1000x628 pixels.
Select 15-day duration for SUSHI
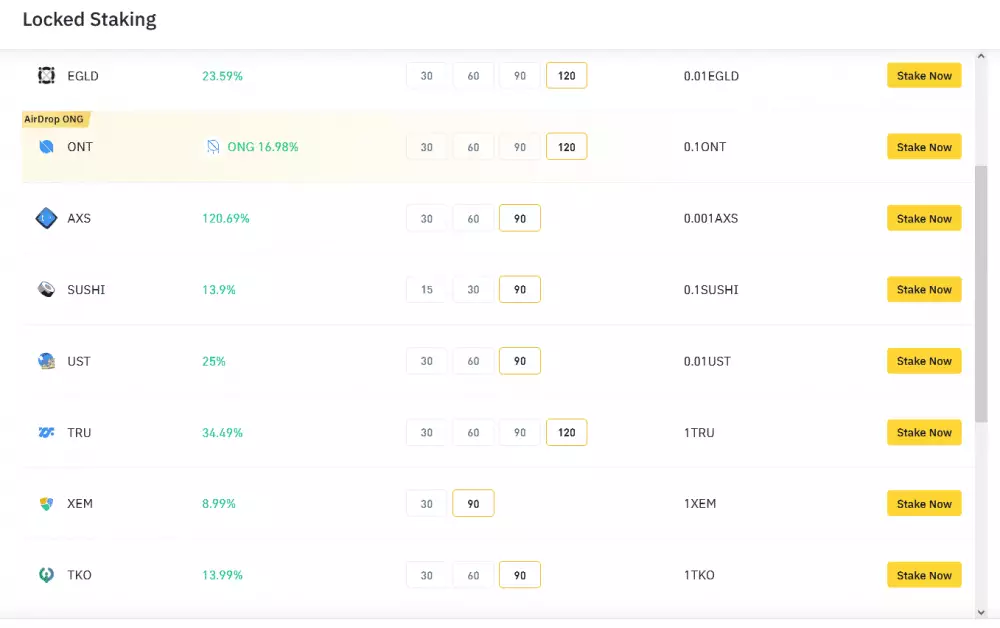(427, 290)
